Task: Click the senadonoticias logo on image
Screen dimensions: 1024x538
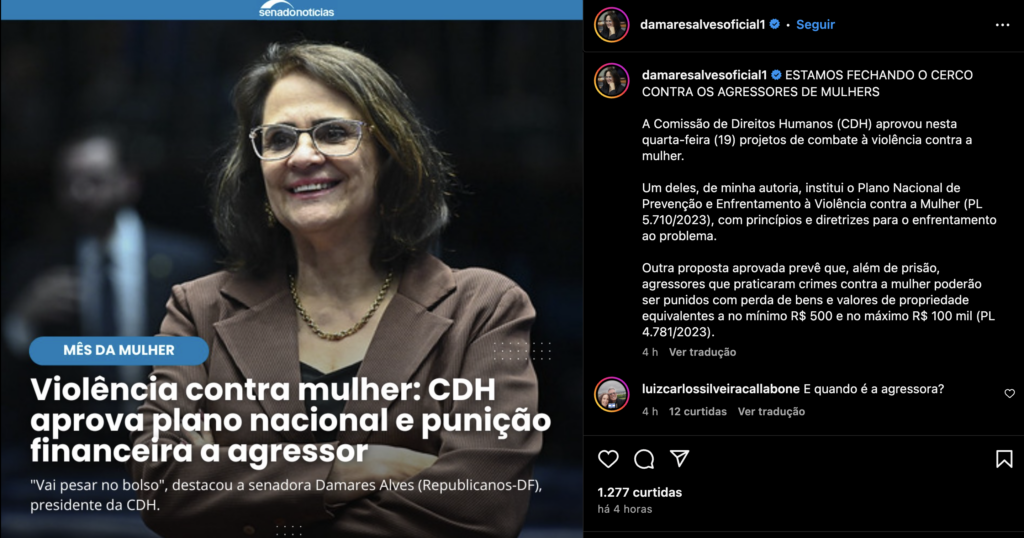Action: click(x=296, y=9)
